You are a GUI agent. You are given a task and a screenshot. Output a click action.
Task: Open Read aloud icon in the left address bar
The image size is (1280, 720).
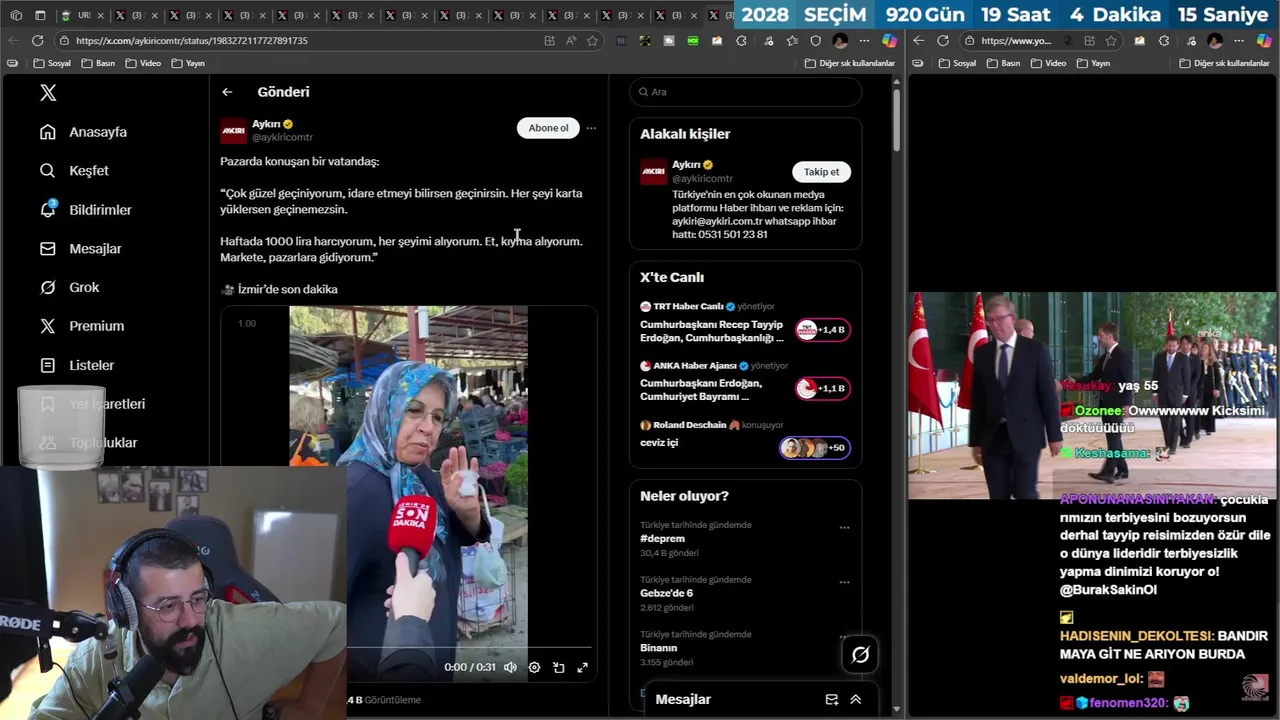(x=571, y=41)
